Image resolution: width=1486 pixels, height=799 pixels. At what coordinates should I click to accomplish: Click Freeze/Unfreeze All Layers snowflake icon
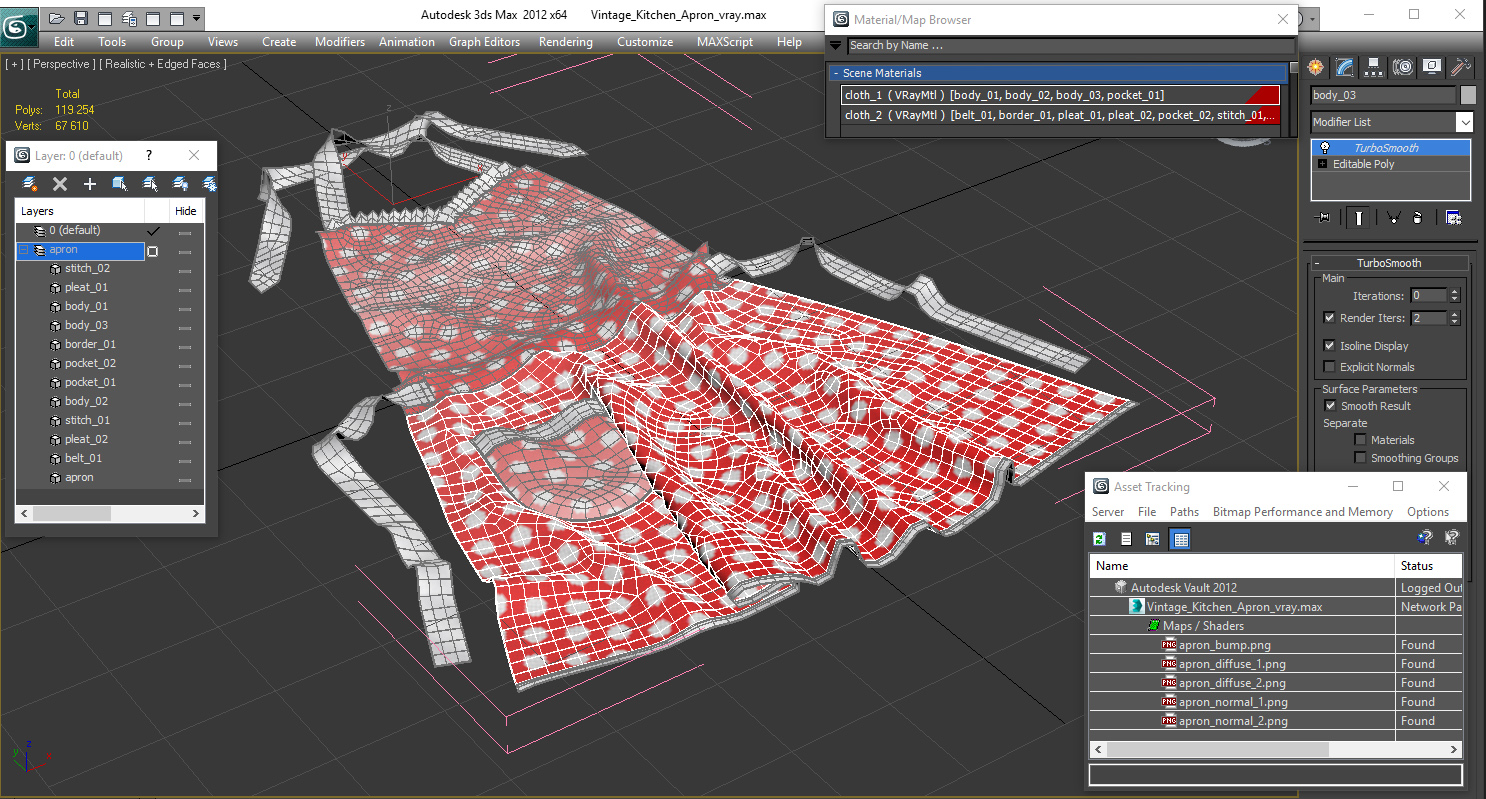tap(210, 184)
